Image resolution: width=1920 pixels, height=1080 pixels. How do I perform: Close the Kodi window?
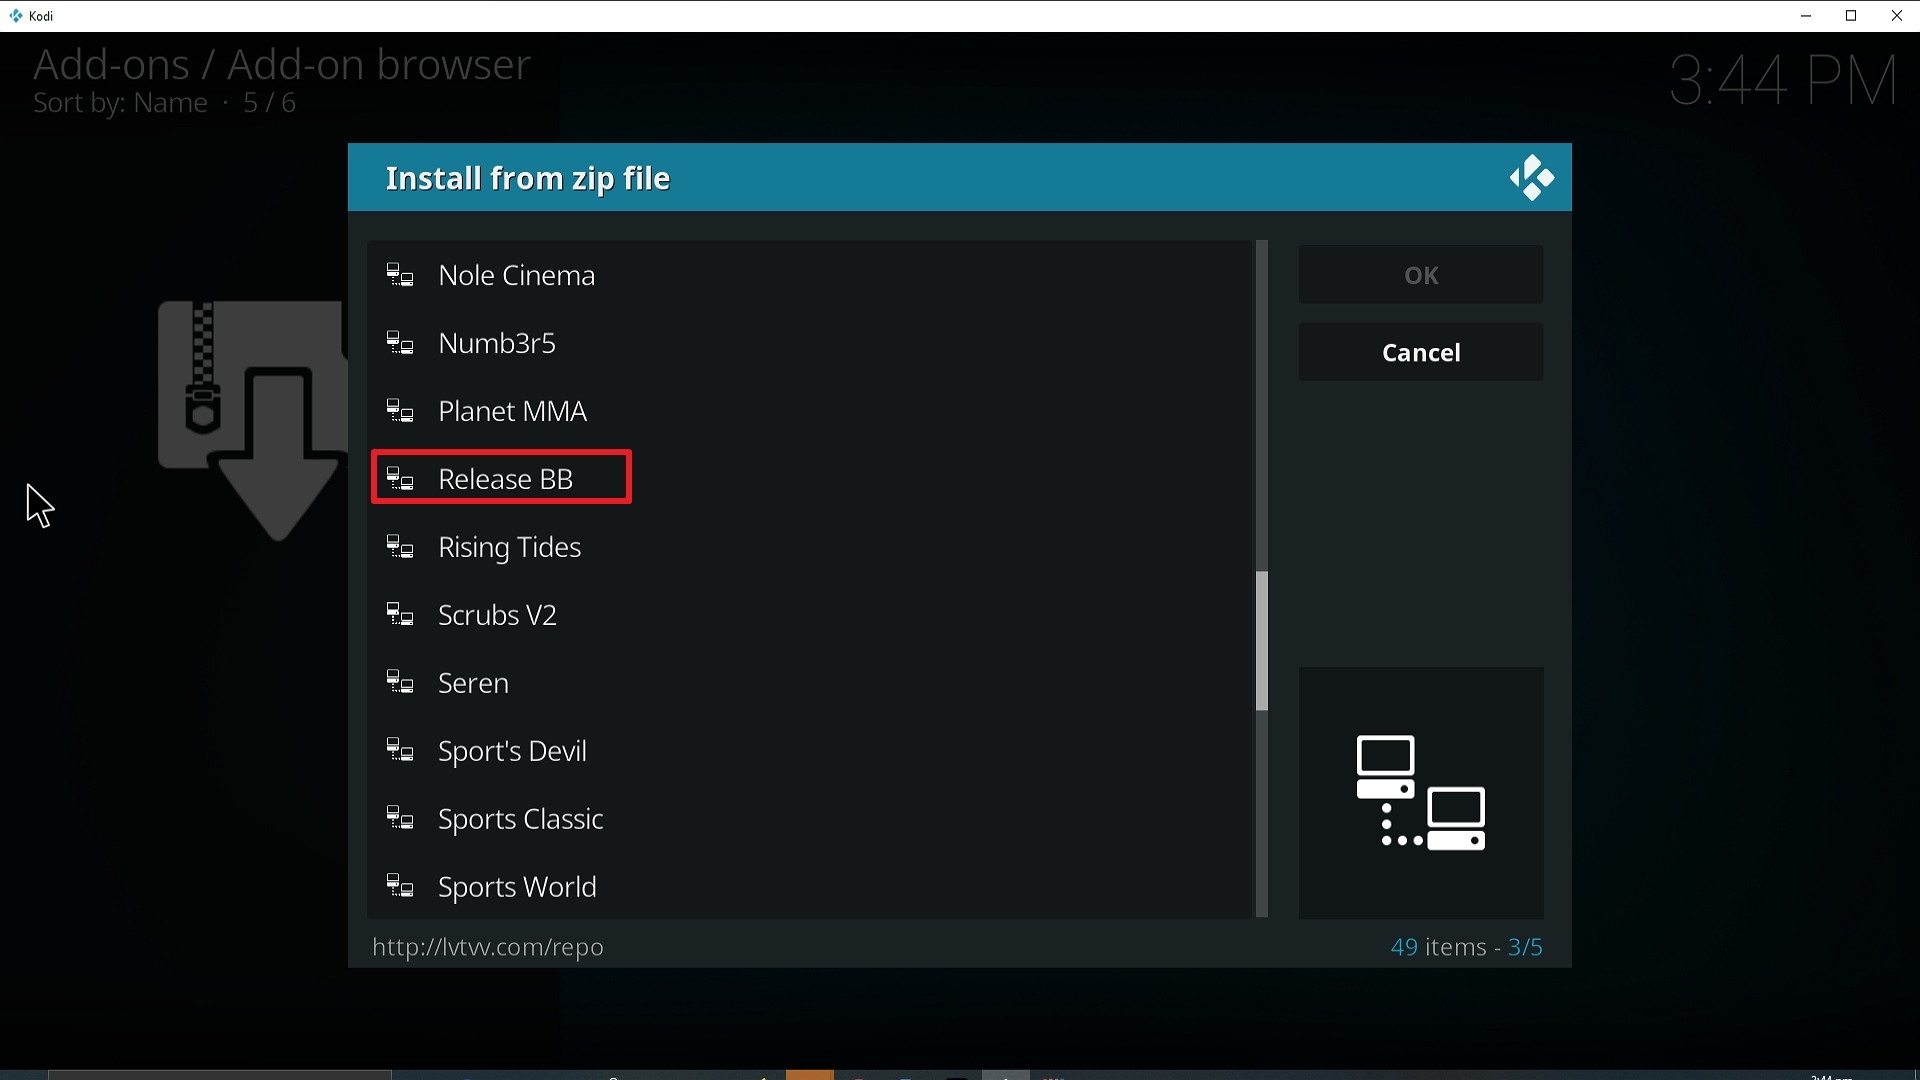1897,16
